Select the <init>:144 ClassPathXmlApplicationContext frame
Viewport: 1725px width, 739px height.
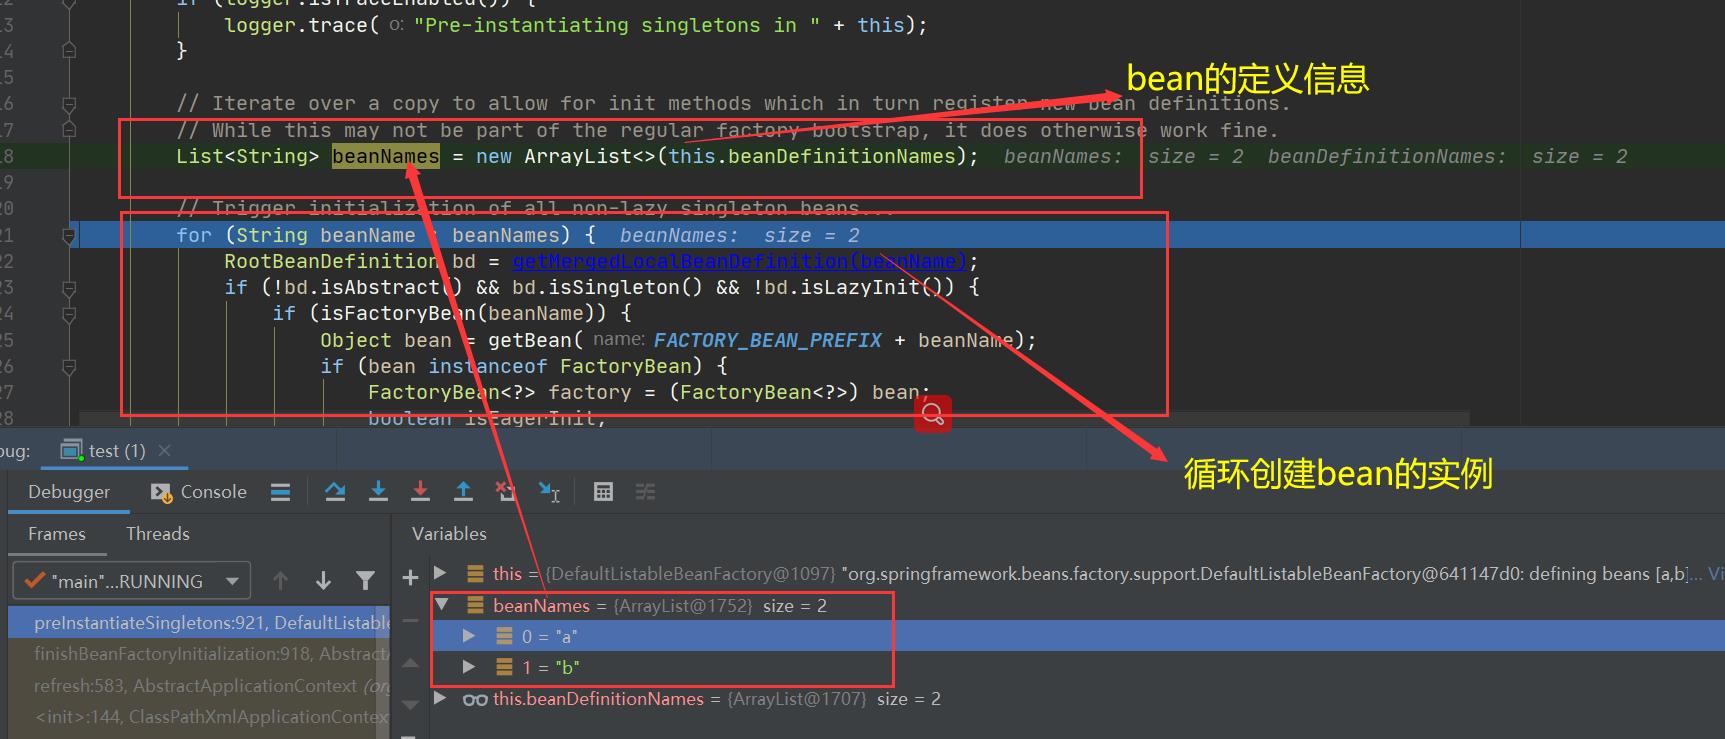coord(199,717)
